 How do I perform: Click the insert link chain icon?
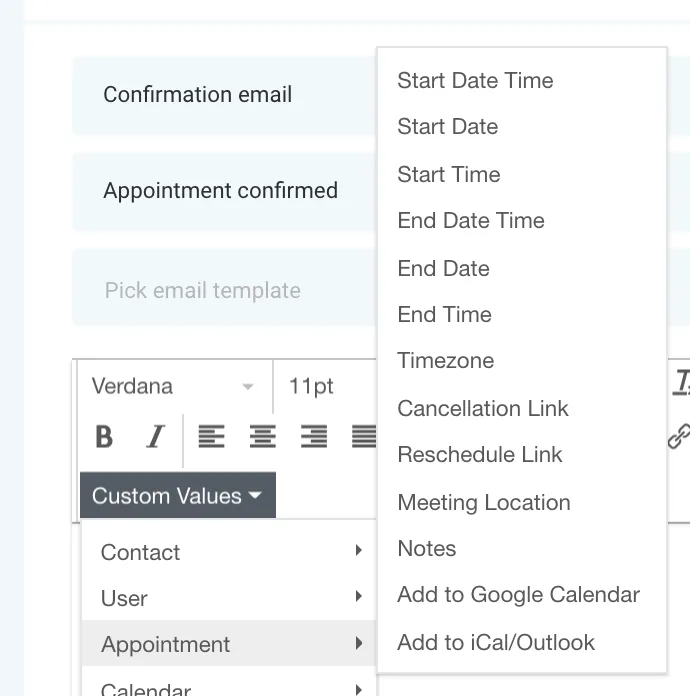(679, 436)
